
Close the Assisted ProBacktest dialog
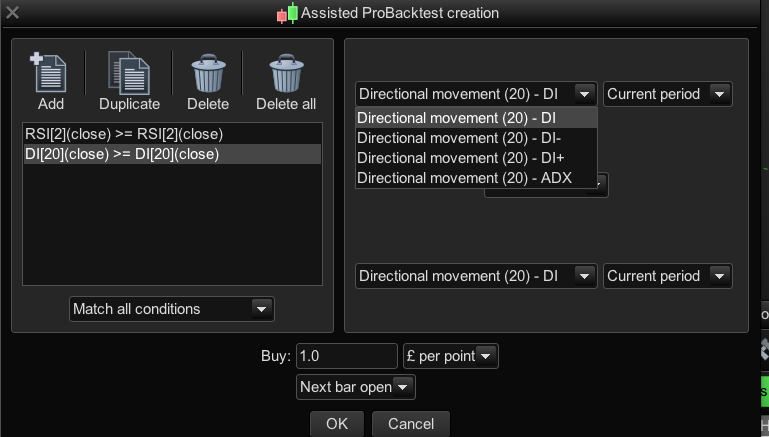(x=12, y=14)
